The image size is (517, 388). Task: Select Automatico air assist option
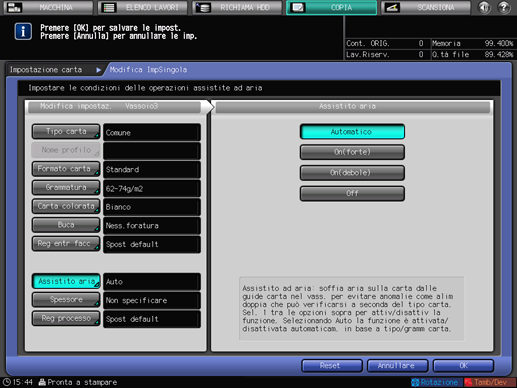352,132
